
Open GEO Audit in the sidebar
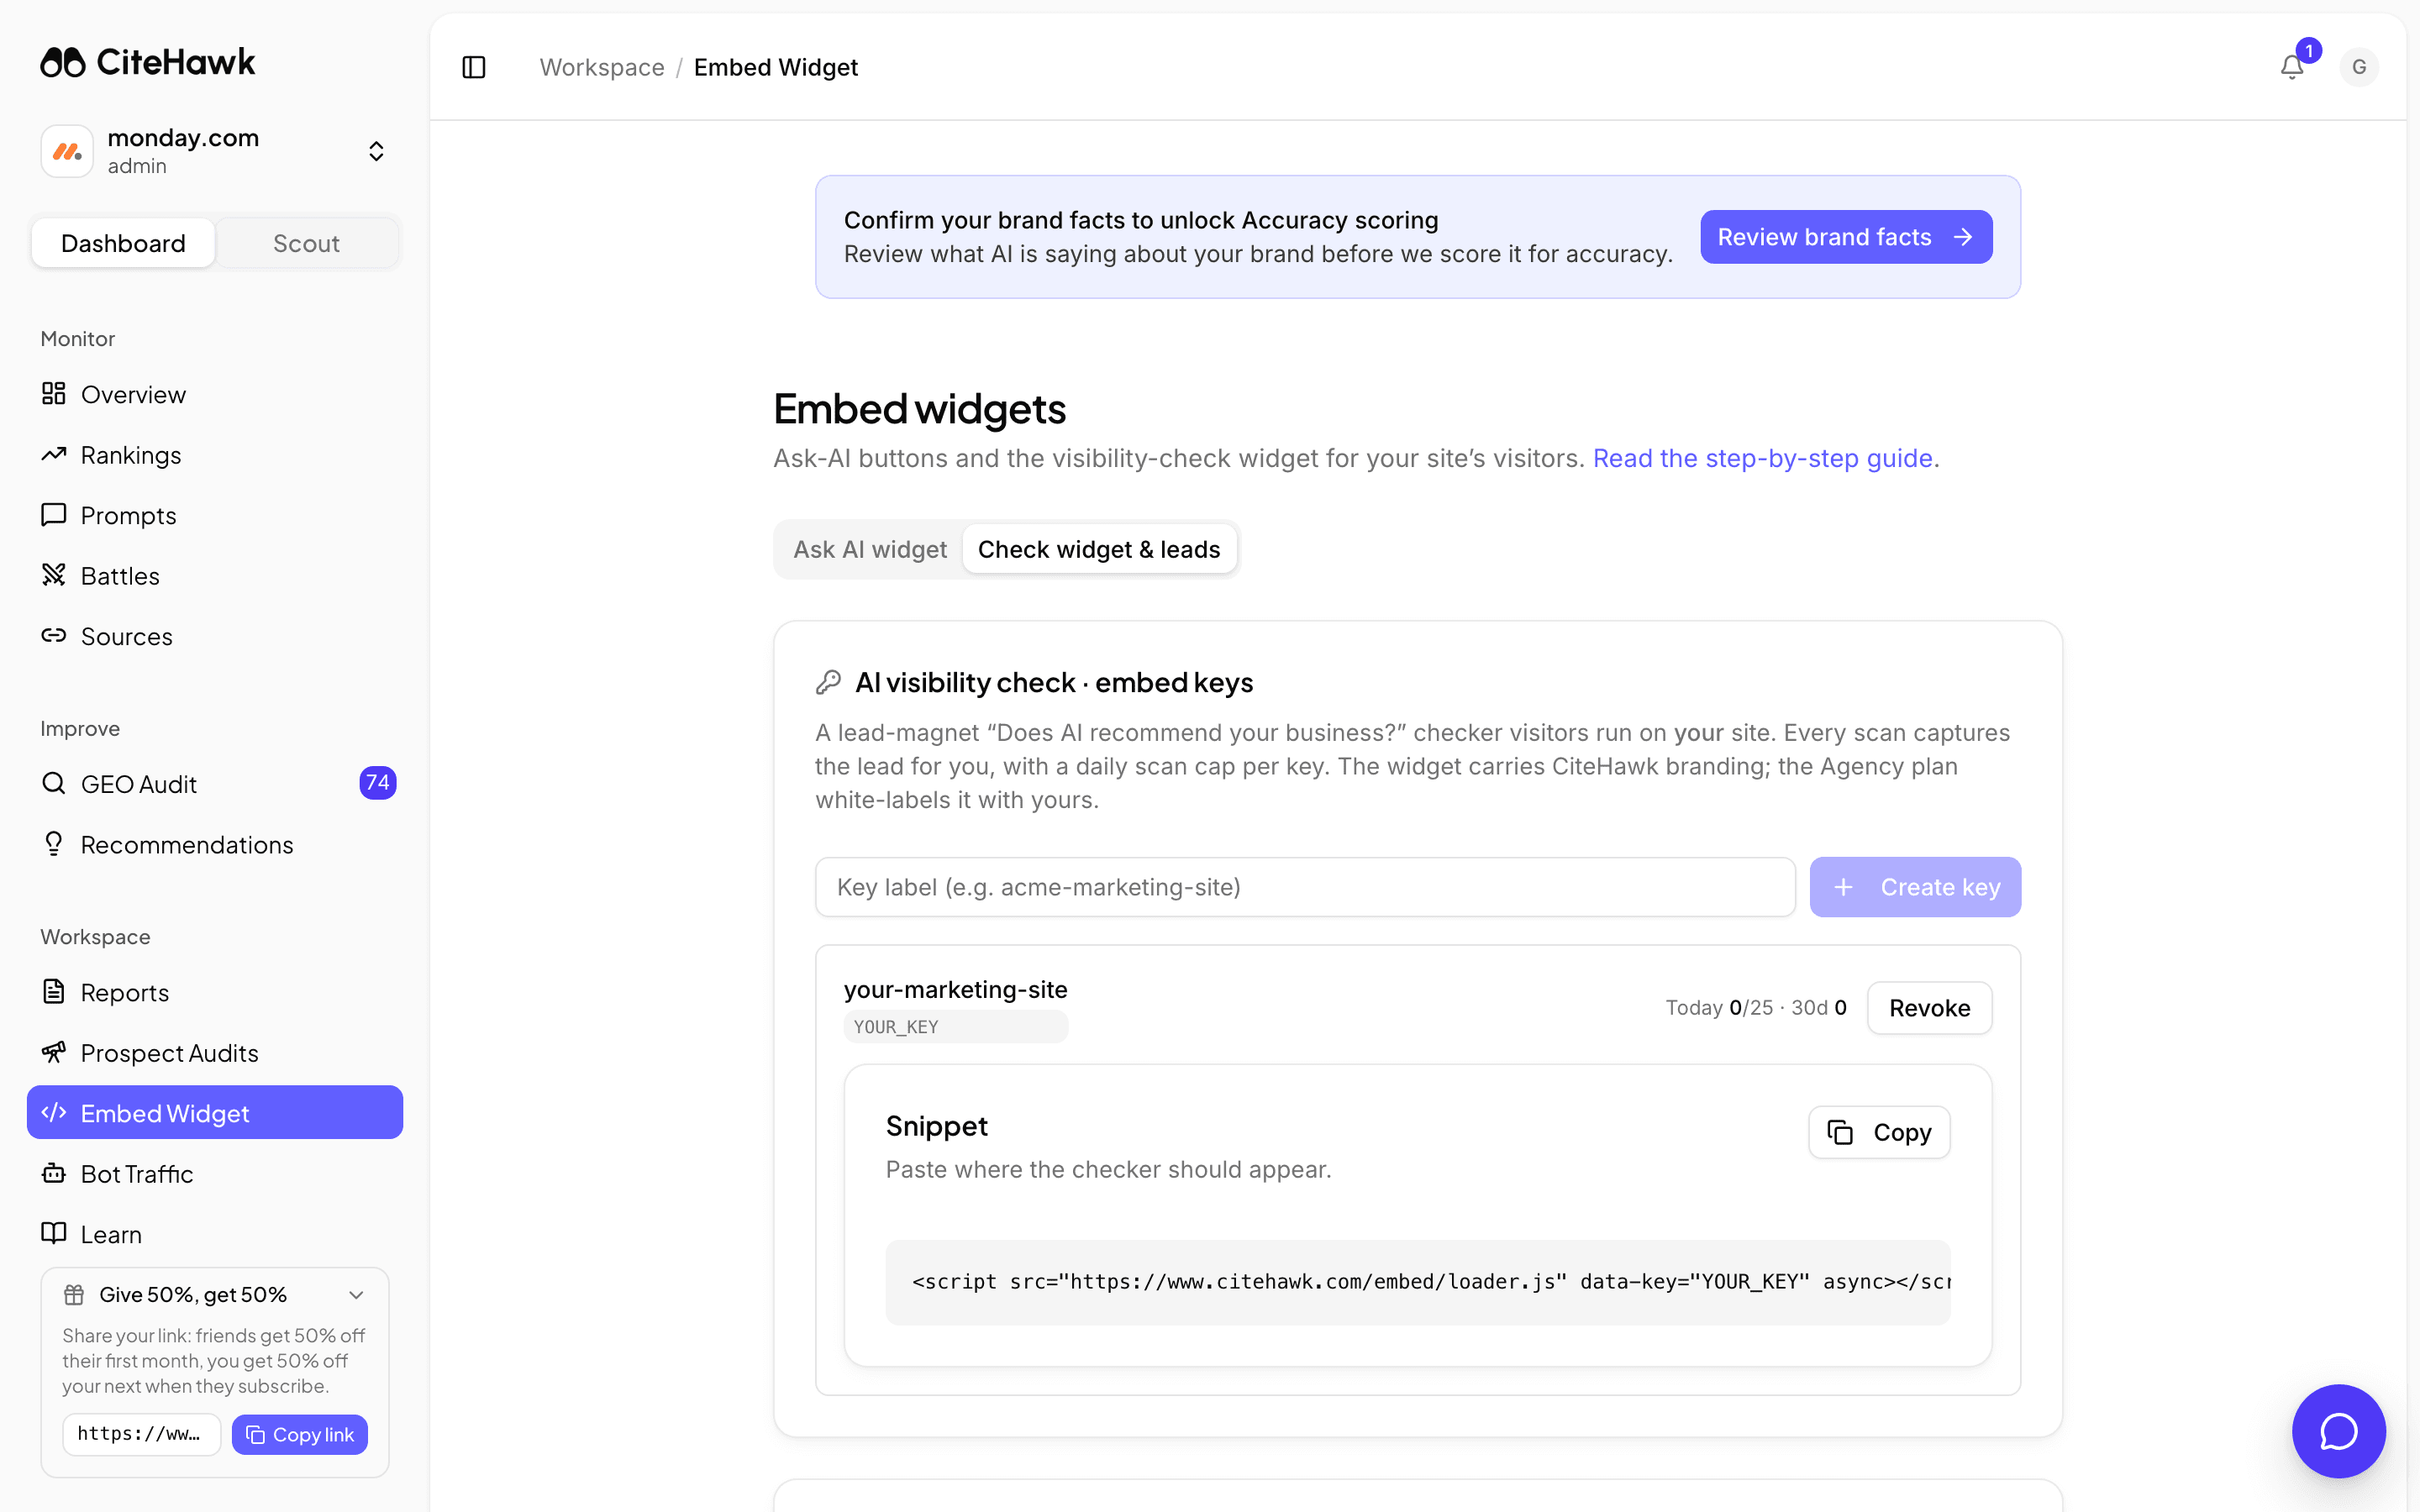215,784
